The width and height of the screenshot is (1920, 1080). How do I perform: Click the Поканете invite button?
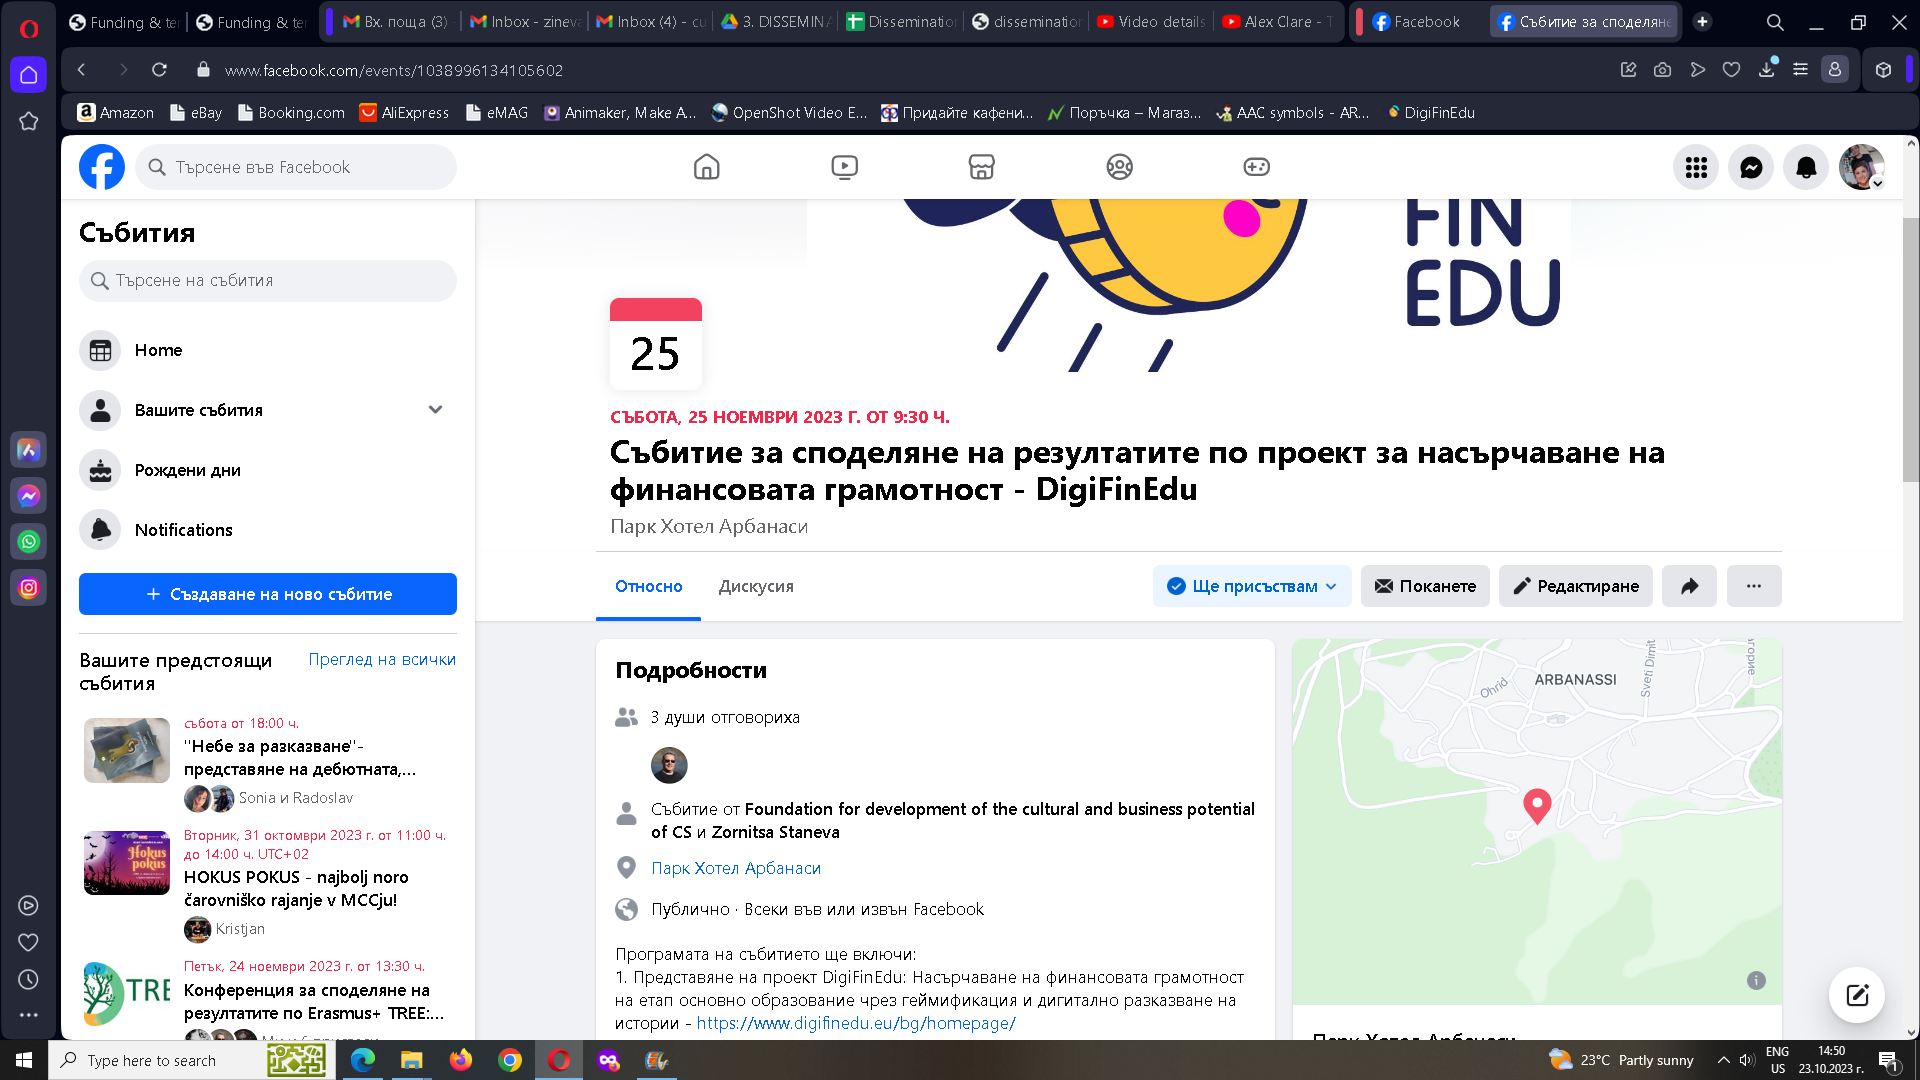coord(1425,586)
